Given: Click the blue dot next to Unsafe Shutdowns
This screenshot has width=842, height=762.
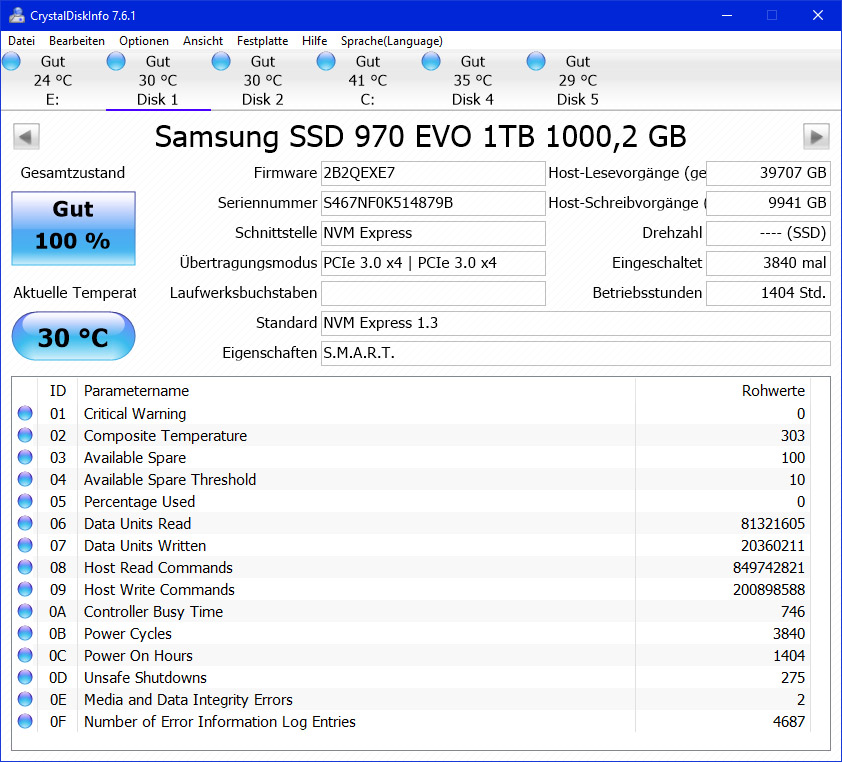Looking at the screenshot, I should pyautogui.click(x=24, y=677).
